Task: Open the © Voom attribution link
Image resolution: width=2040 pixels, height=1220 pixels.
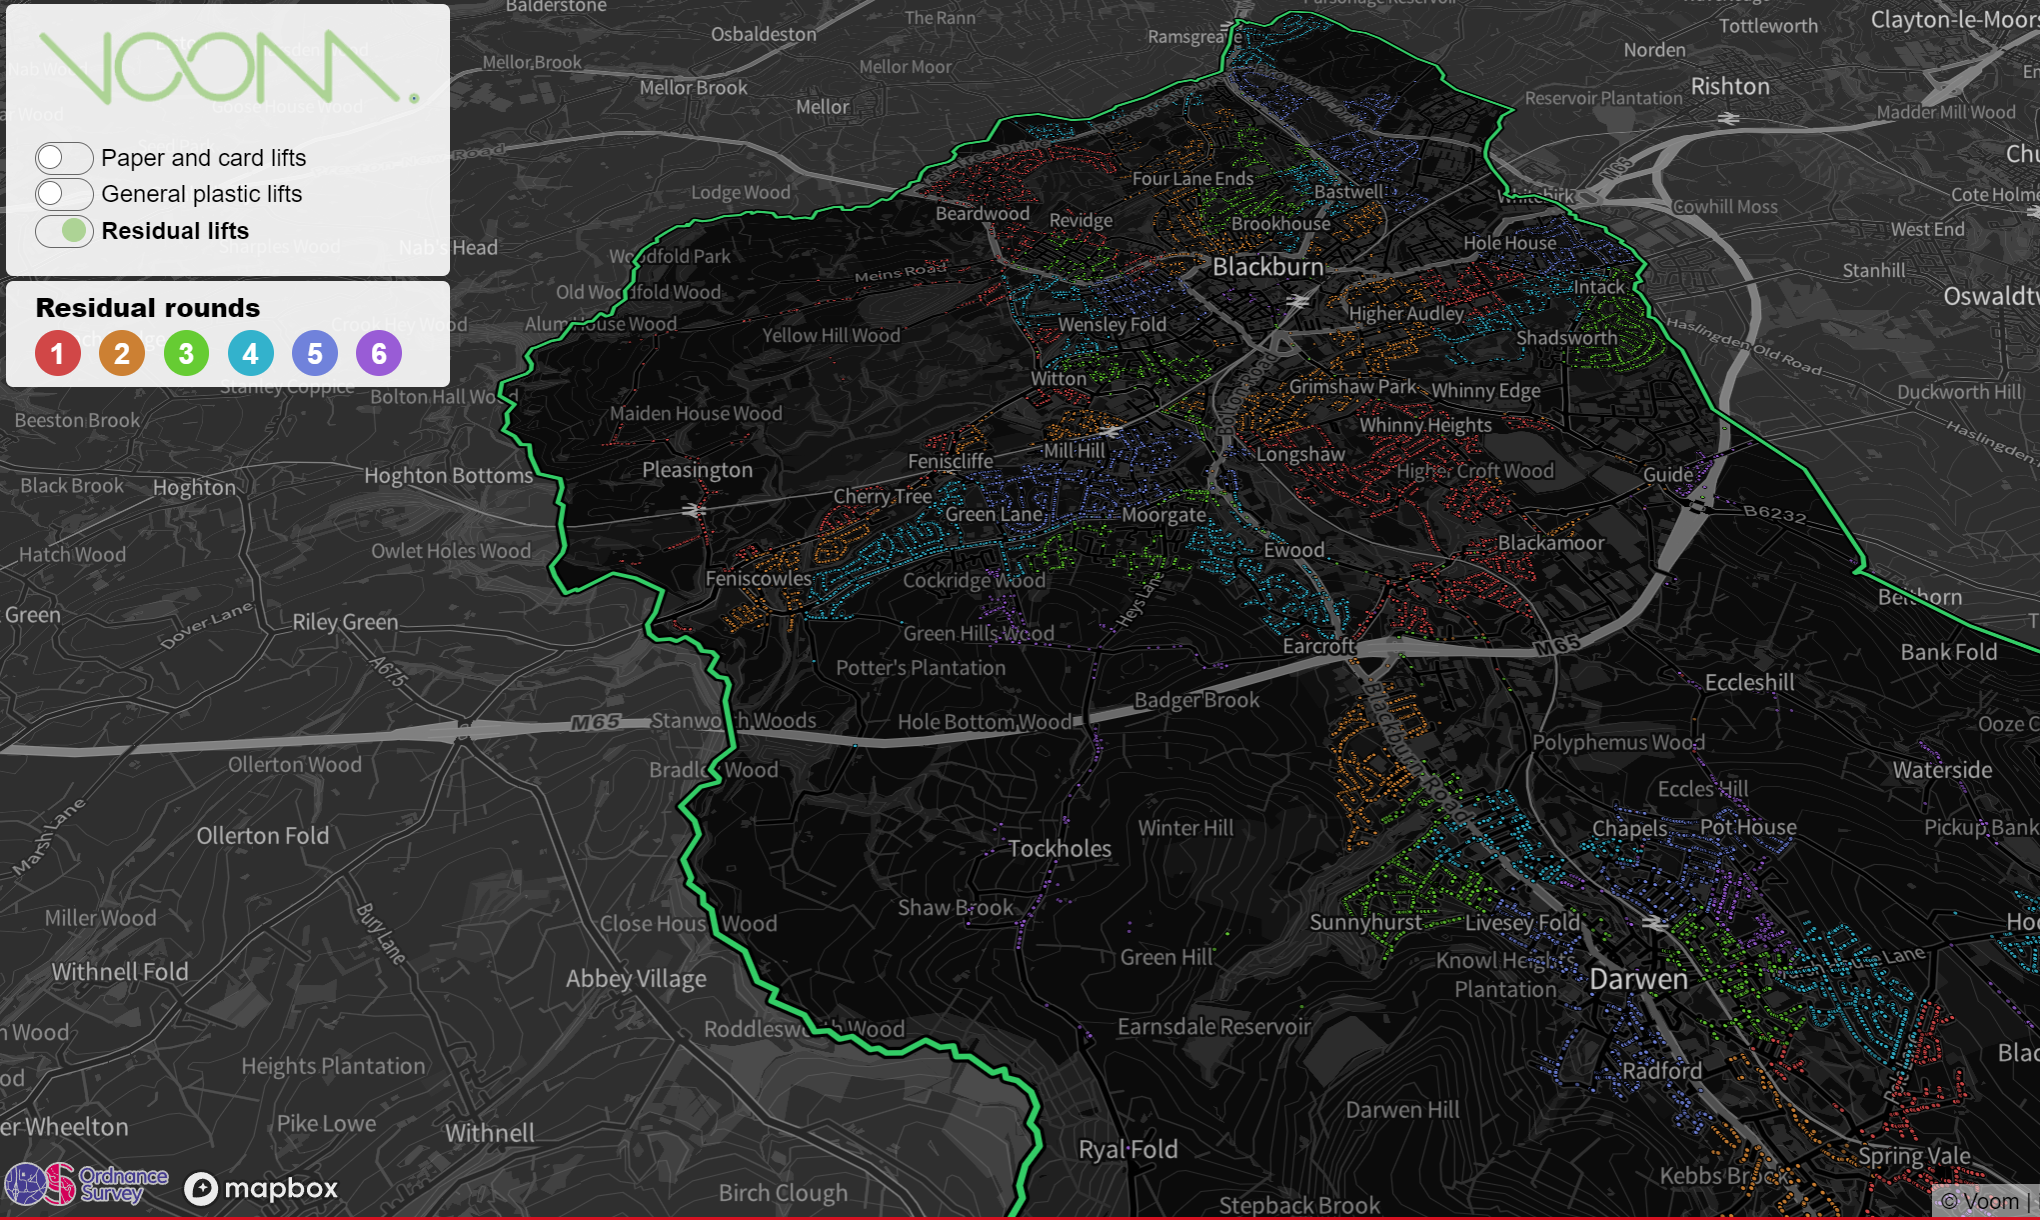Action: coord(1980,1201)
